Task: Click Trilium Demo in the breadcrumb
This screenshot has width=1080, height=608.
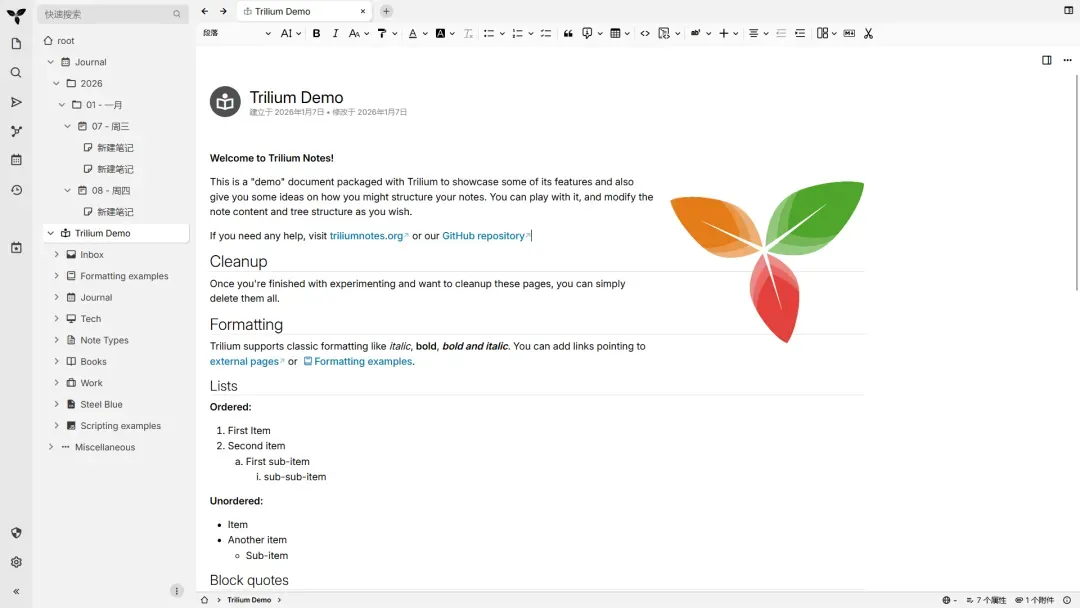Action: coord(249,600)
